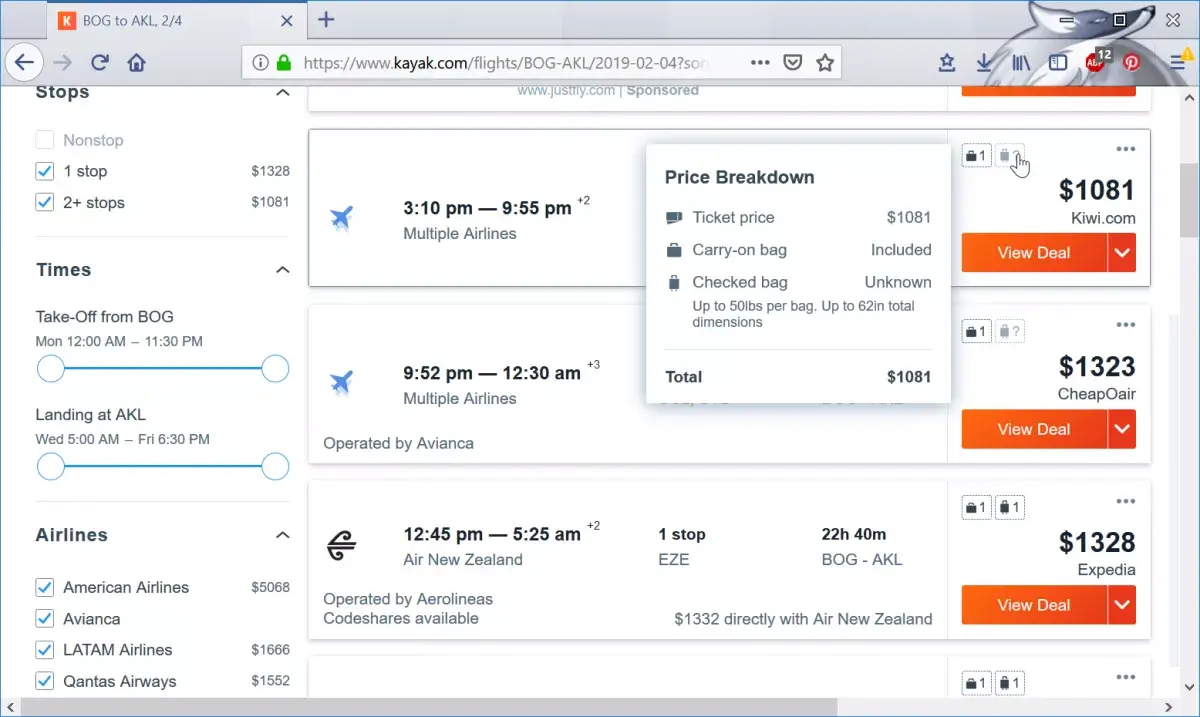This screenshot has width=1200, height=717.
Task: Open a new browser tab
Action: (x=326, y=20)
